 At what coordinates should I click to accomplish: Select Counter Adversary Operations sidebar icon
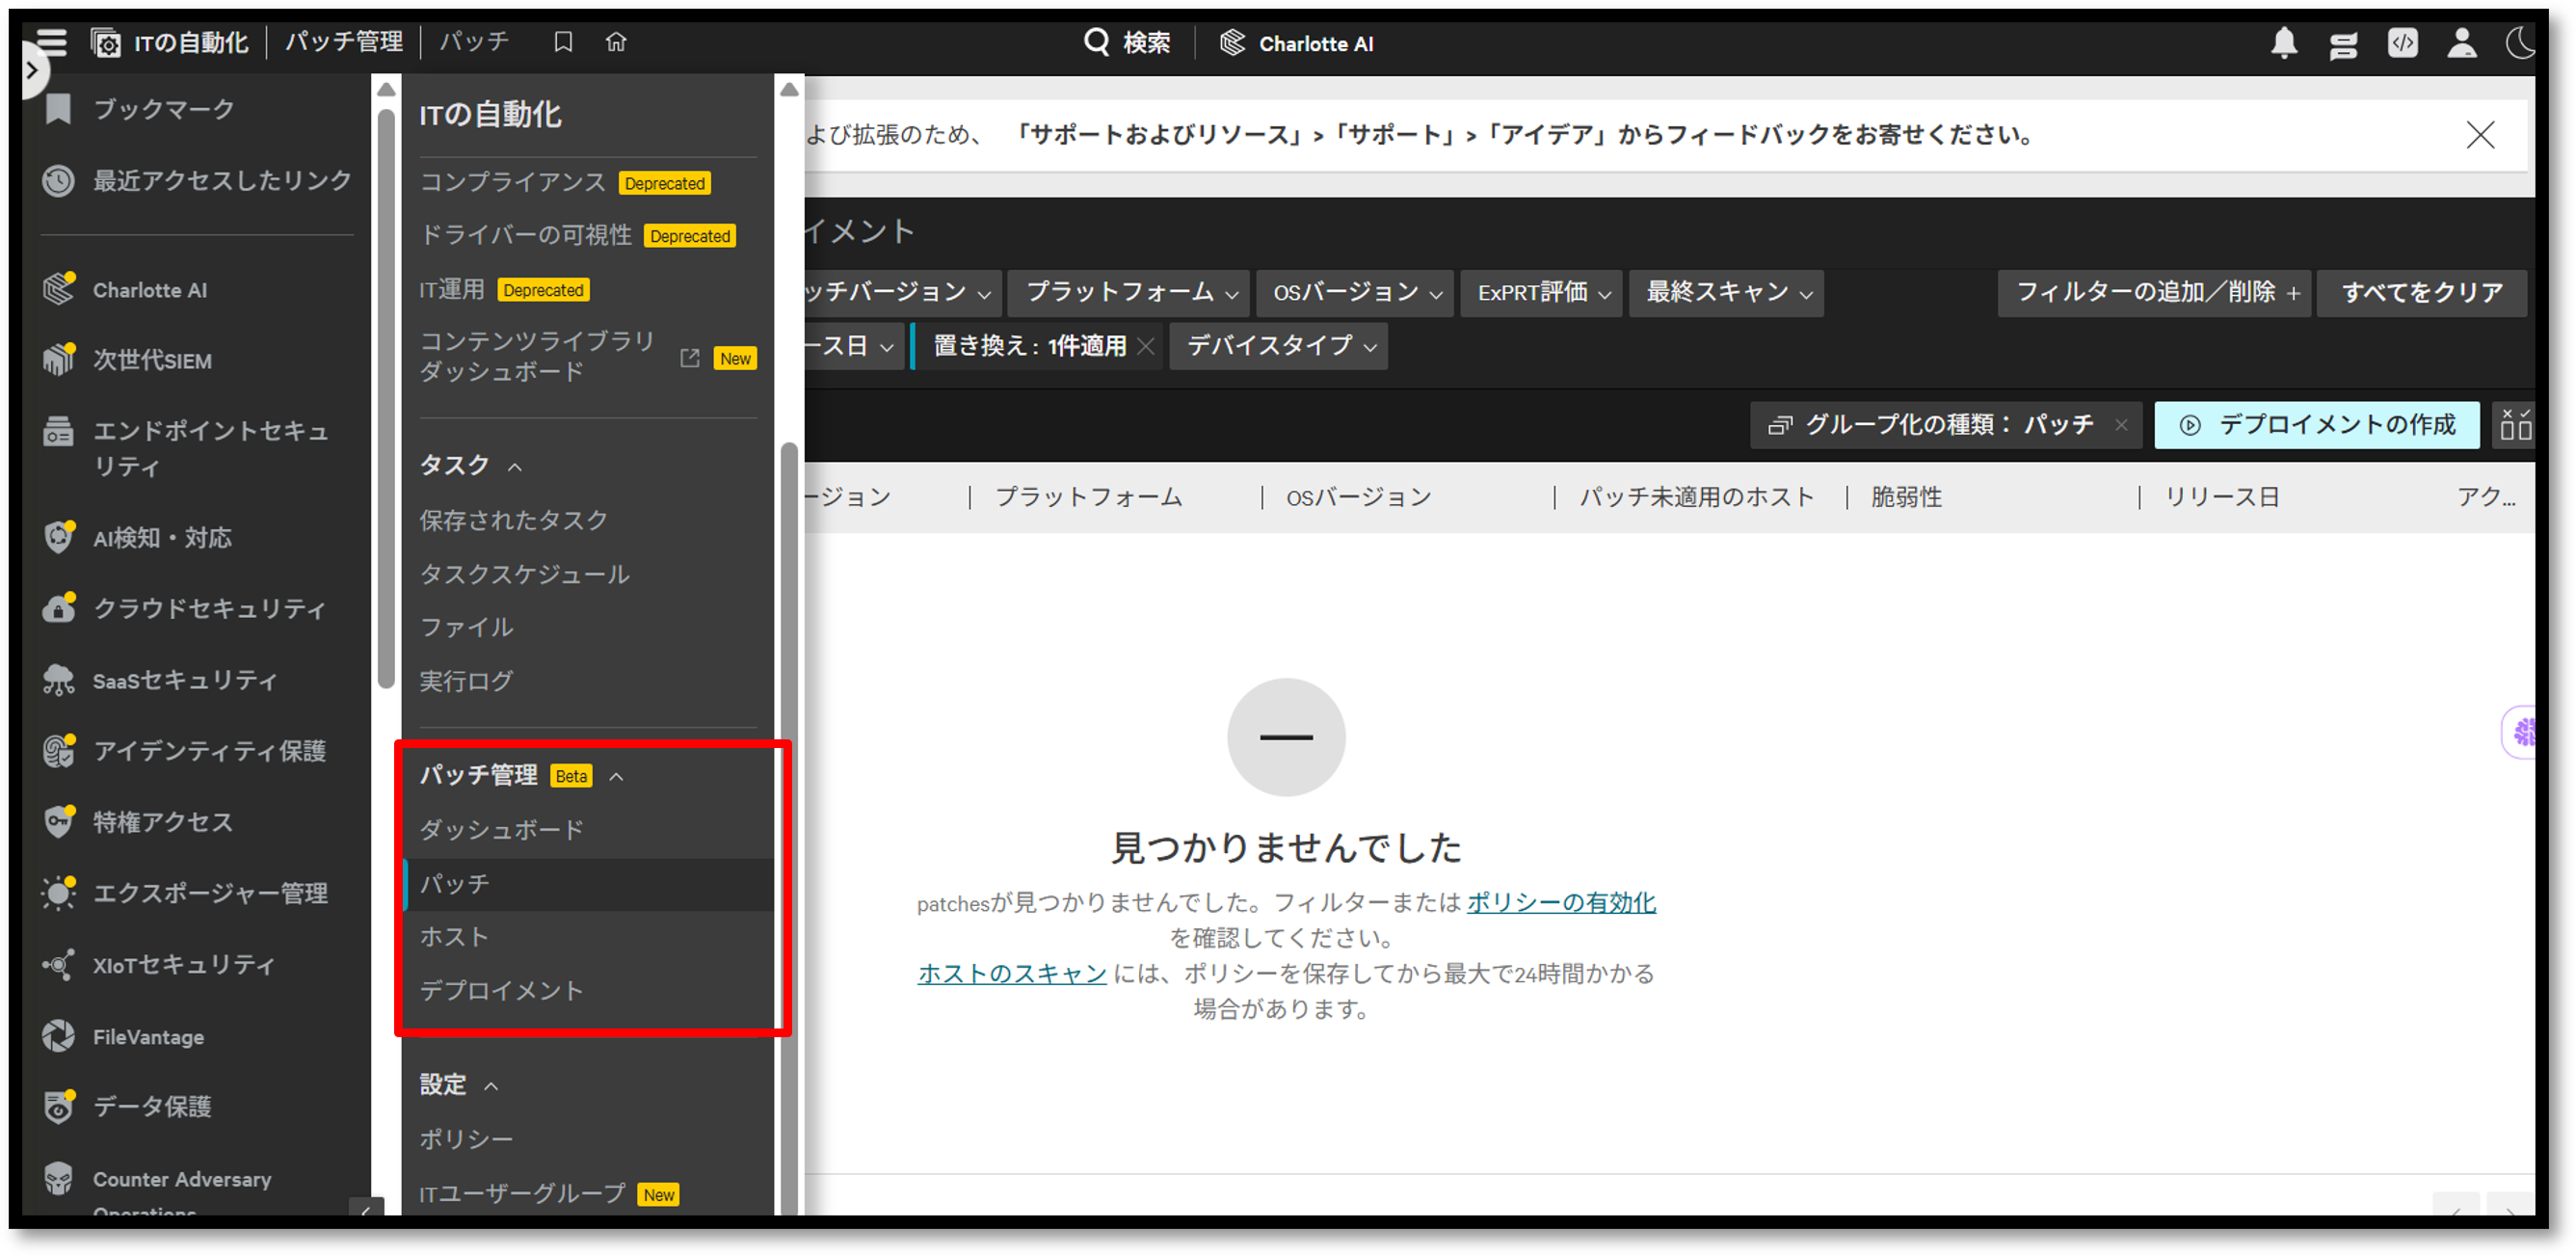[x=59, y=1179]
